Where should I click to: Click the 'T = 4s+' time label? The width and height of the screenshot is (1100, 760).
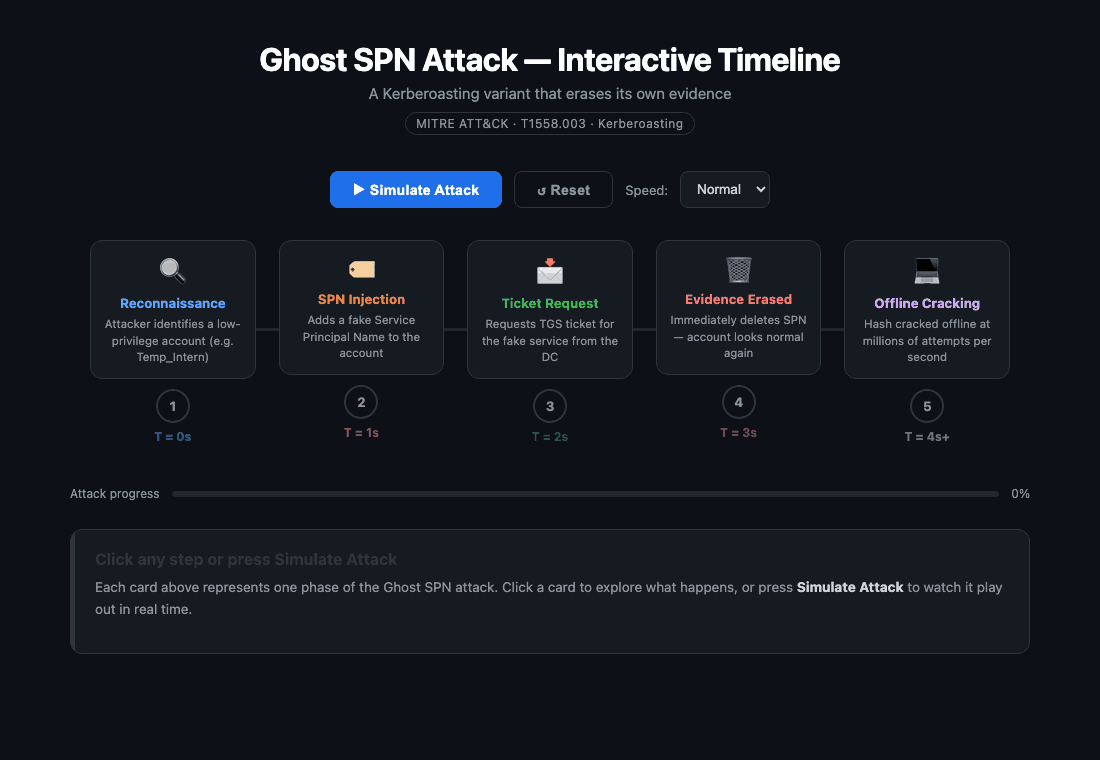[x=927, y=436]
